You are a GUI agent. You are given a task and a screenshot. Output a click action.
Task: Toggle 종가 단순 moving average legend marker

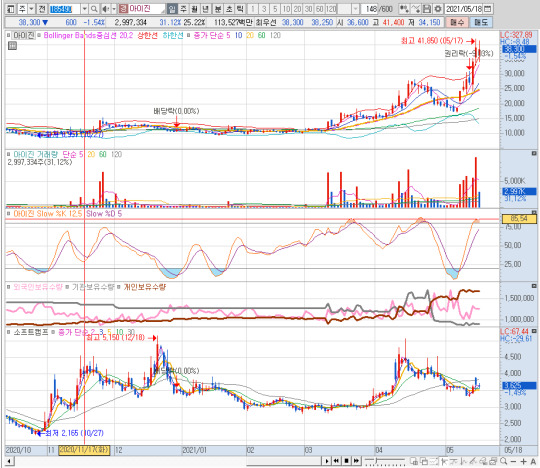tap(188, 35)
